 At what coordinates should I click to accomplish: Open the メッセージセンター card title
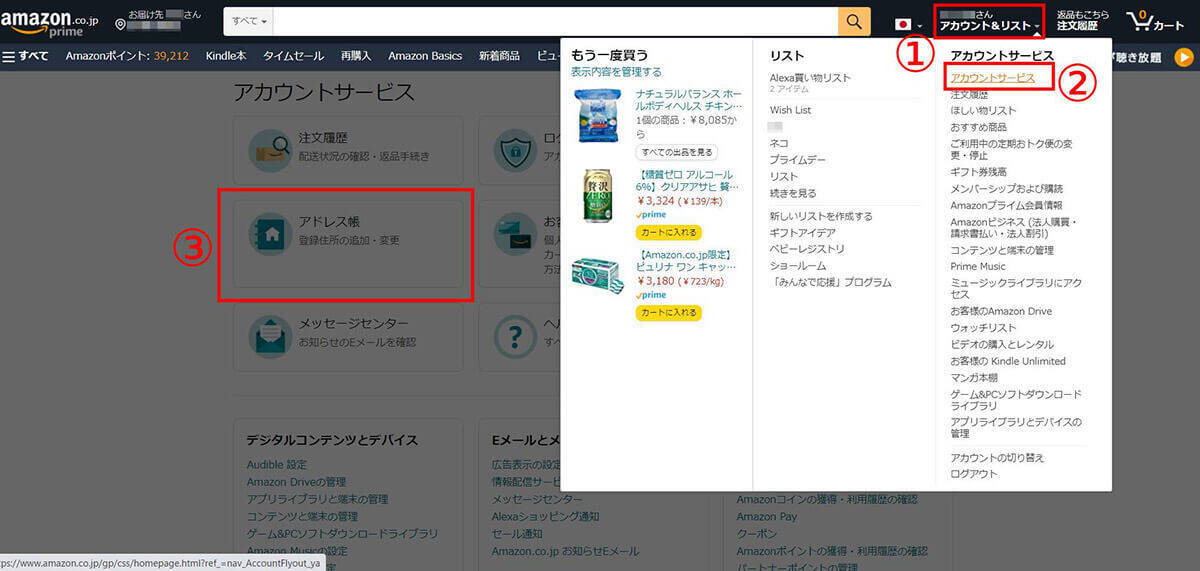pyautogui.click(x=353, y=324)
